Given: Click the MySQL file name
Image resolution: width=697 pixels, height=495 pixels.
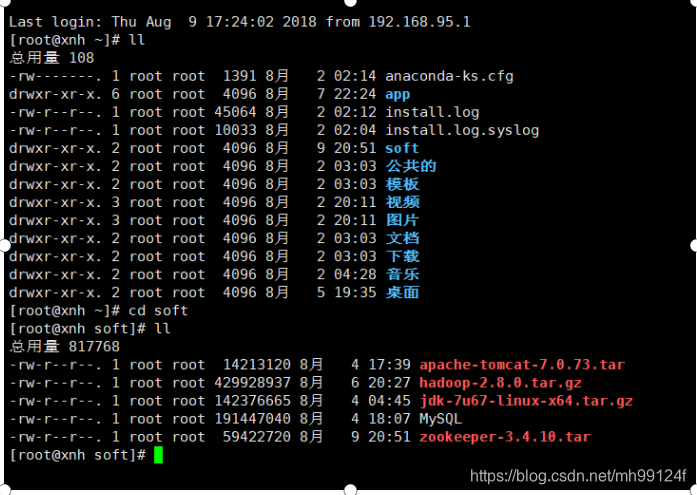Looking at the screenshot, I should click(441, 419).
